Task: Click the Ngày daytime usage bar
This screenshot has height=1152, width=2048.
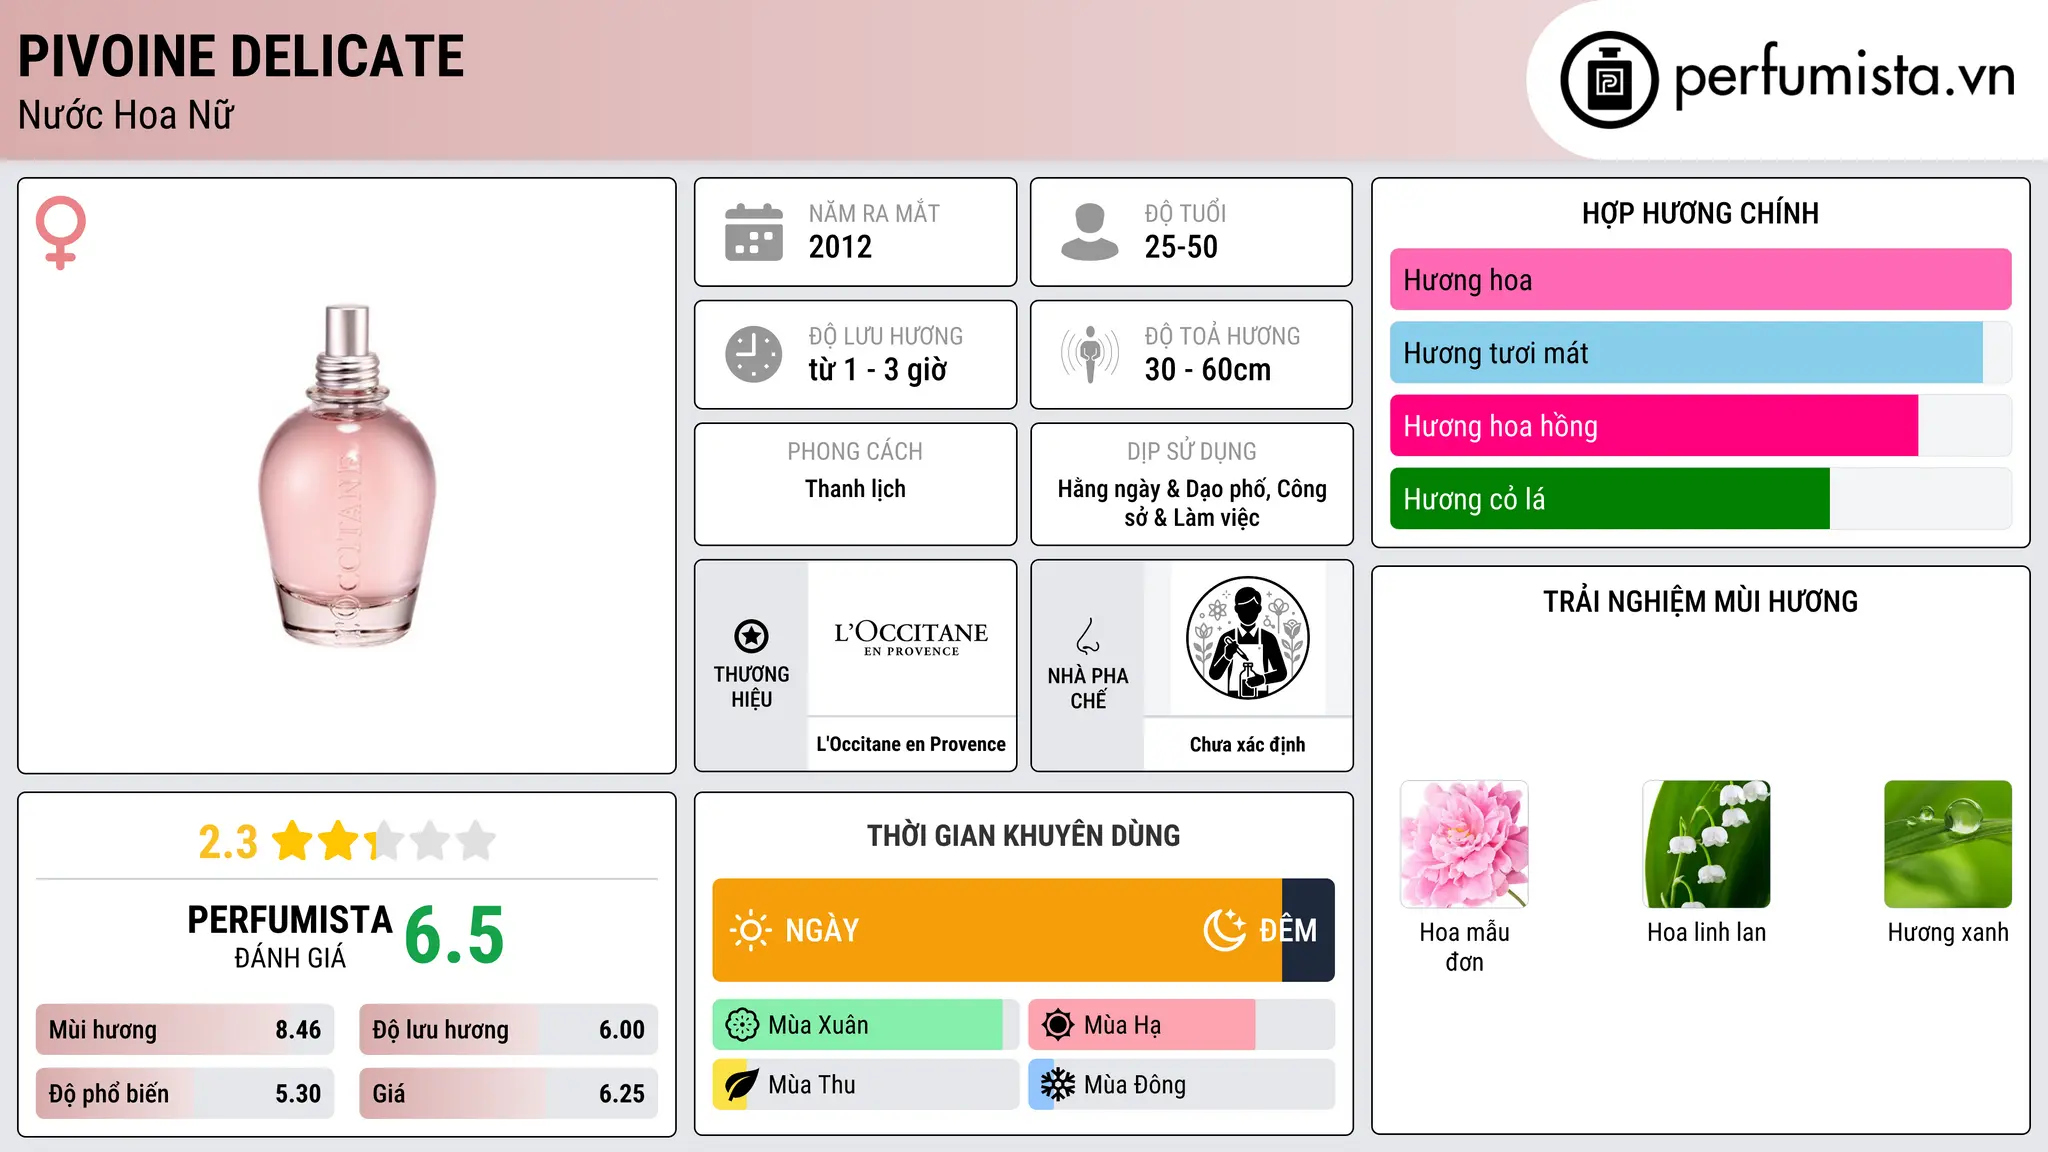Action: [x=997, y=930]
